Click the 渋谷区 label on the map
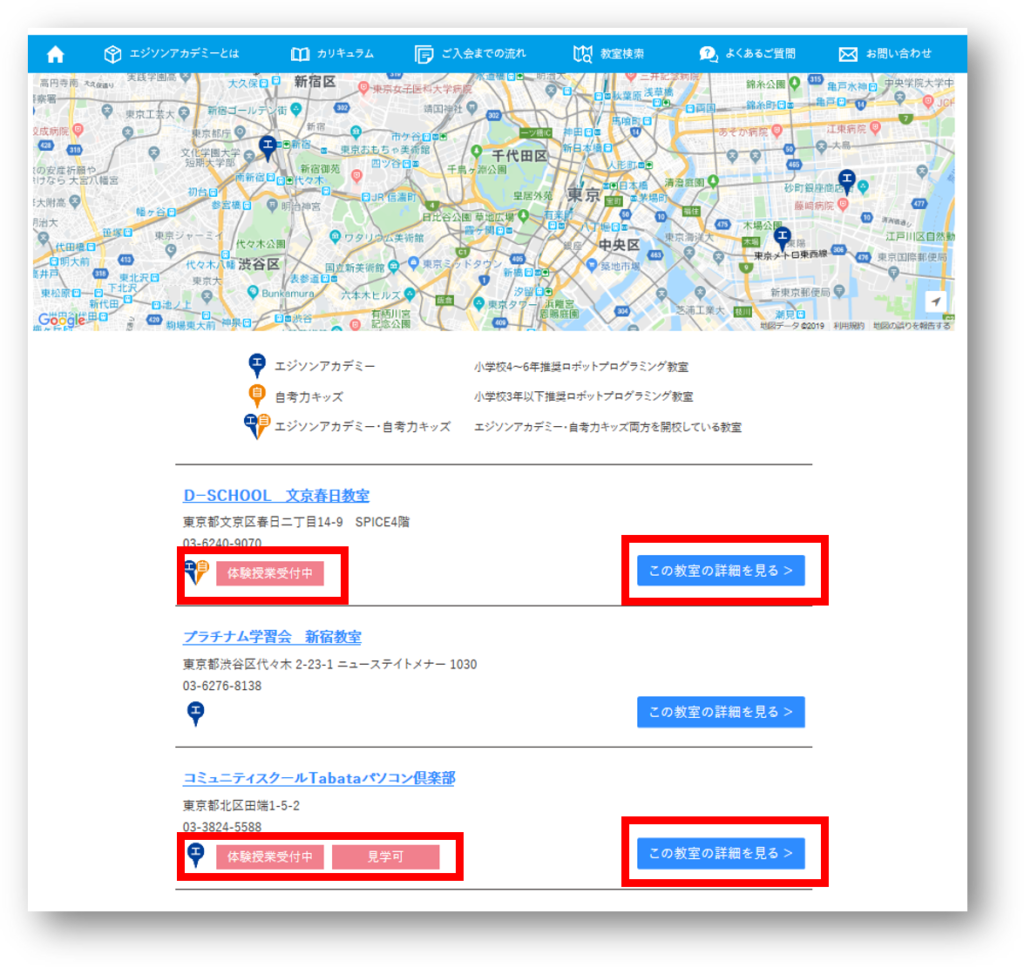 pyautogui.click(x=259, y=265)
